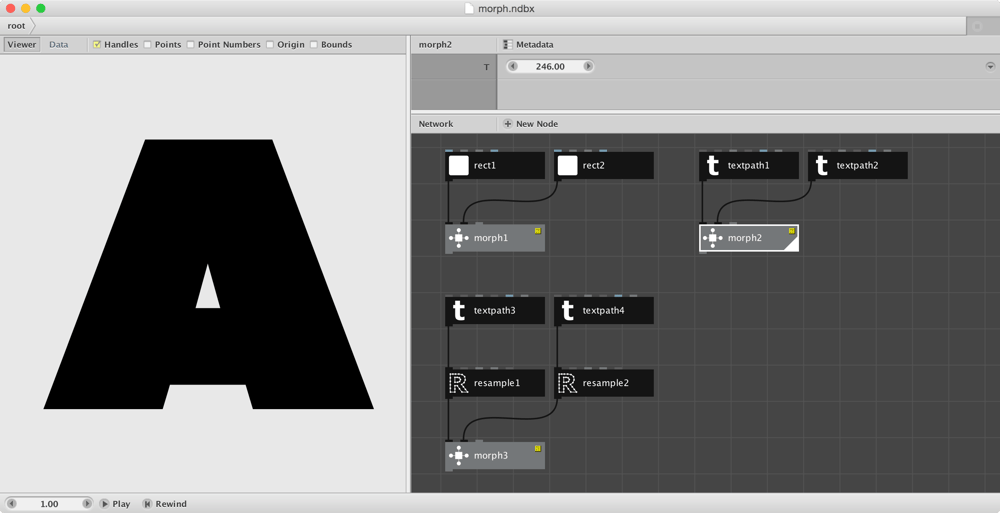
Task: Select the resample1 node label
Action: [497, 383]
